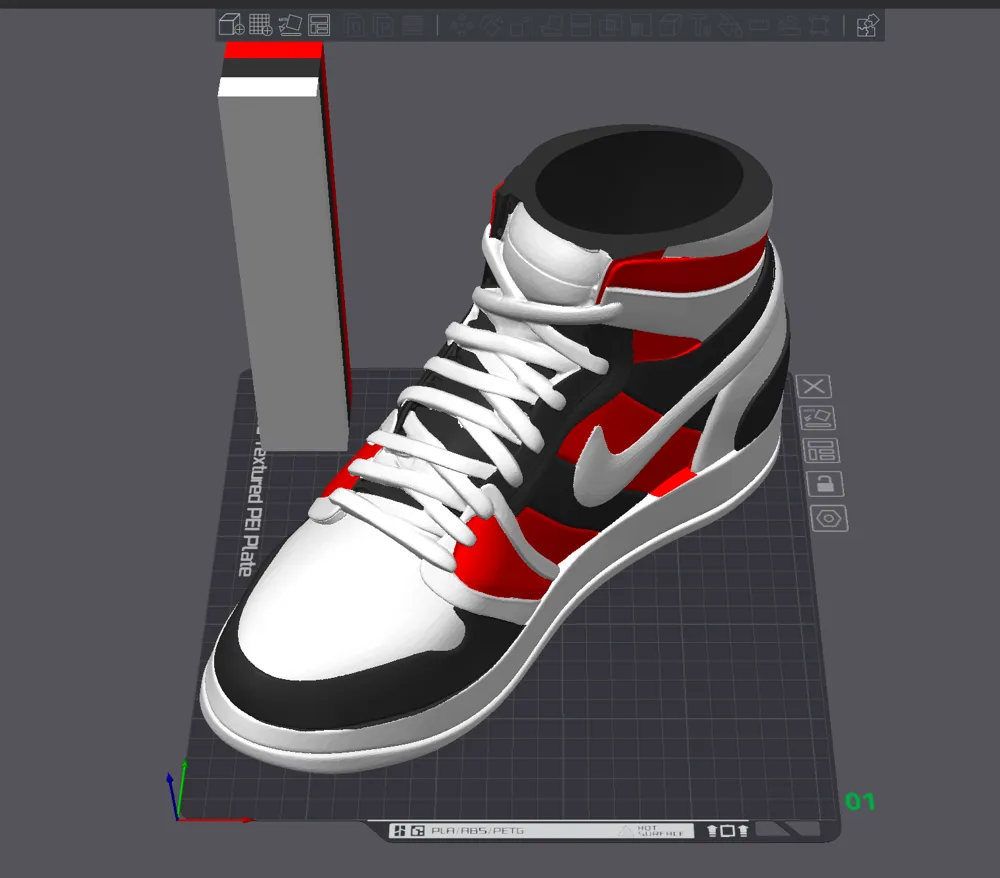Select the Scale gizmo tool
1000x878 pixels.
[520, 25]
